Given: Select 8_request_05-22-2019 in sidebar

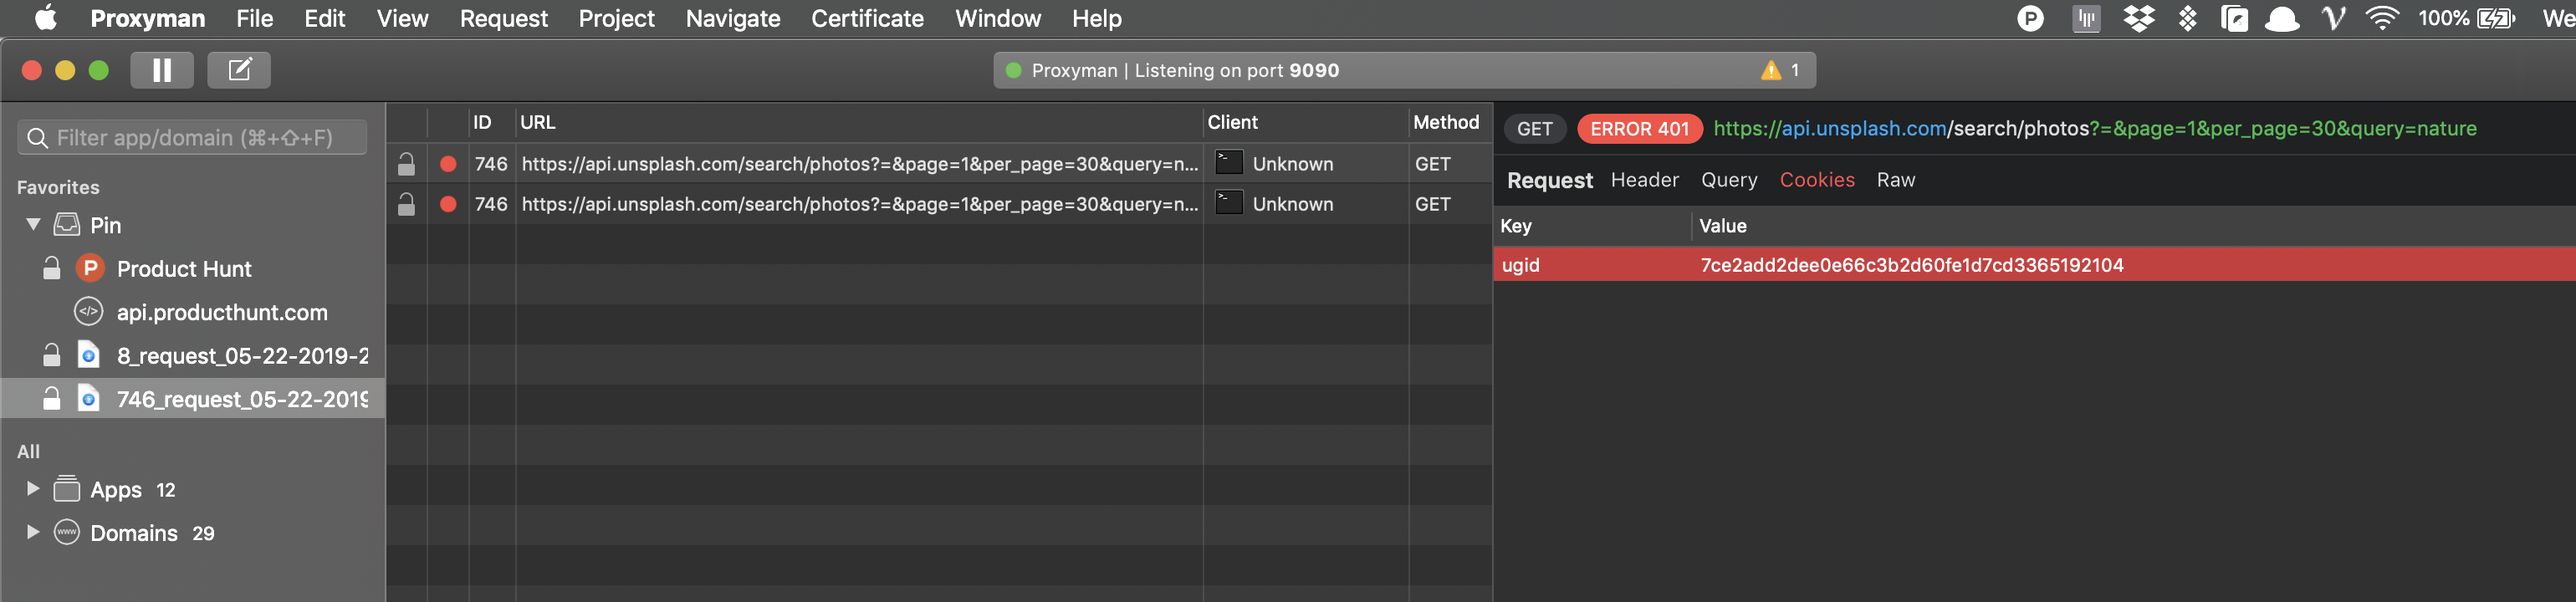Looking at the screenshot, I should point(242,356).
